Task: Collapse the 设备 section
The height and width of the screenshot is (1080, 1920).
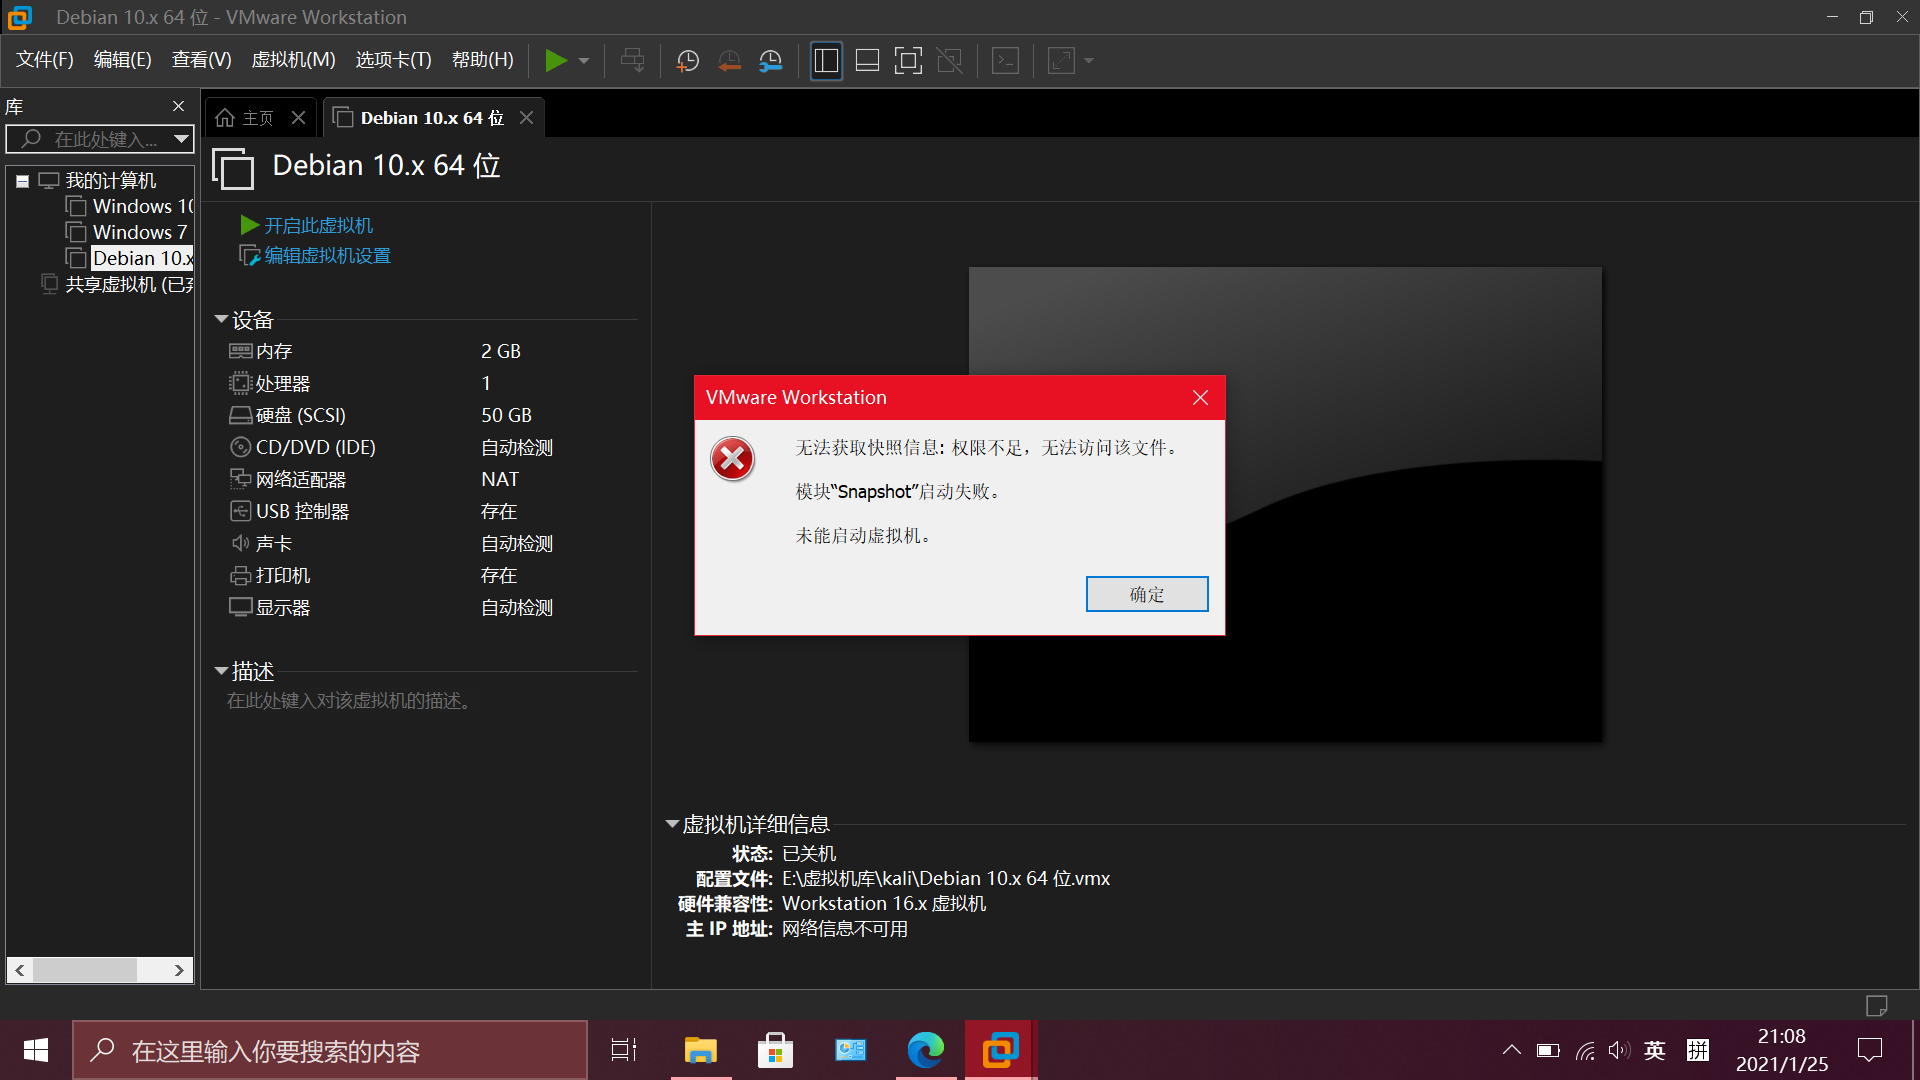Action: (x=221, y=320)
